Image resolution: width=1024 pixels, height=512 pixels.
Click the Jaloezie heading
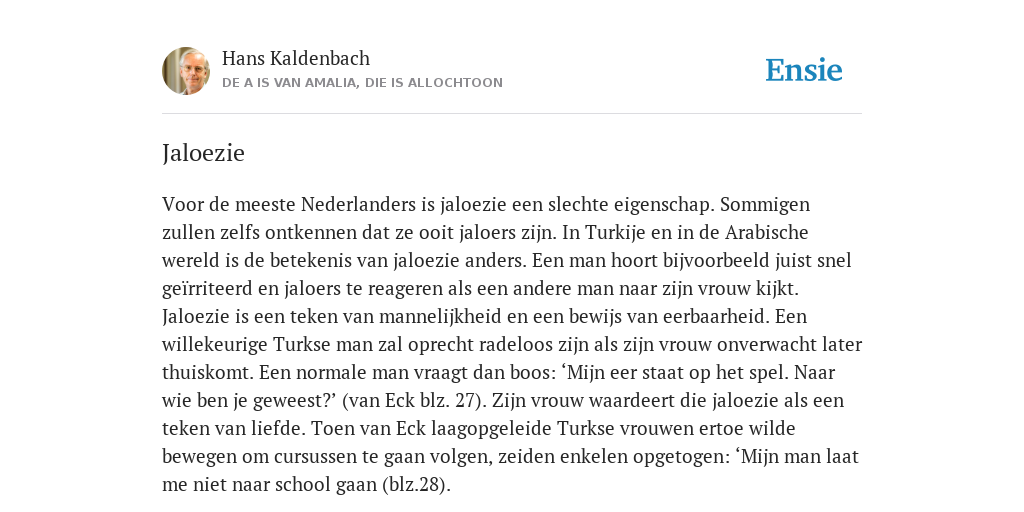[x=203, y=153]
